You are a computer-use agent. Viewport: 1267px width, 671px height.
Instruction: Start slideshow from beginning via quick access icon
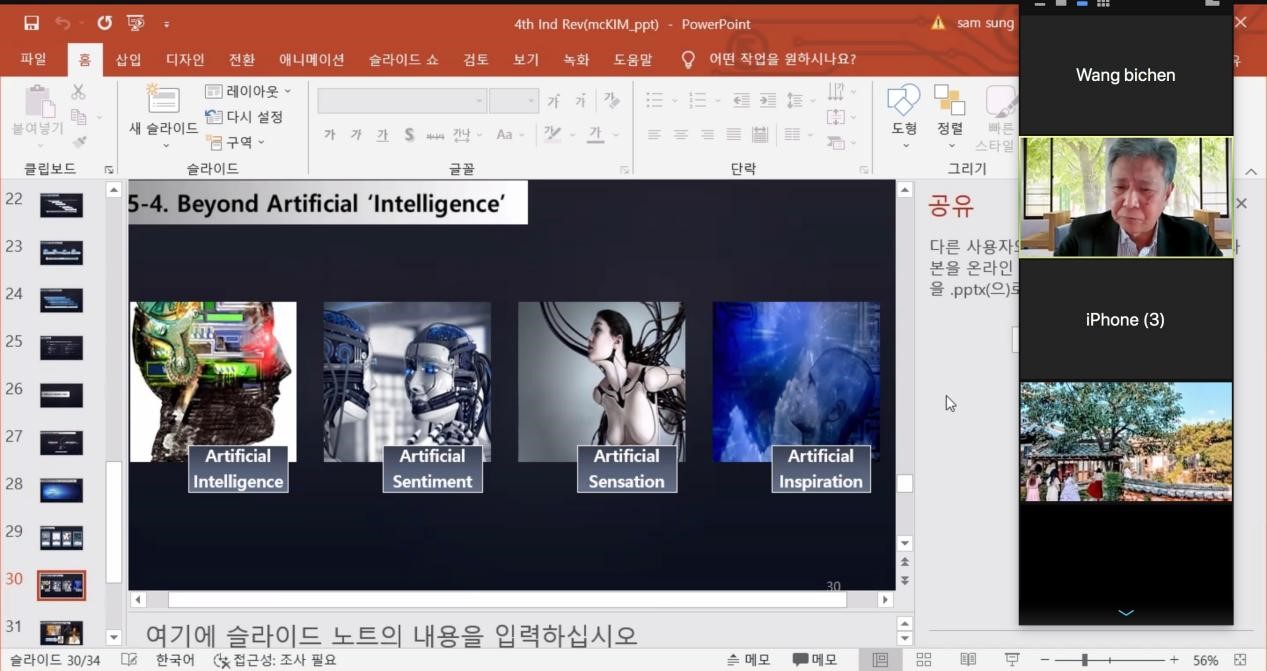[136, 23]
